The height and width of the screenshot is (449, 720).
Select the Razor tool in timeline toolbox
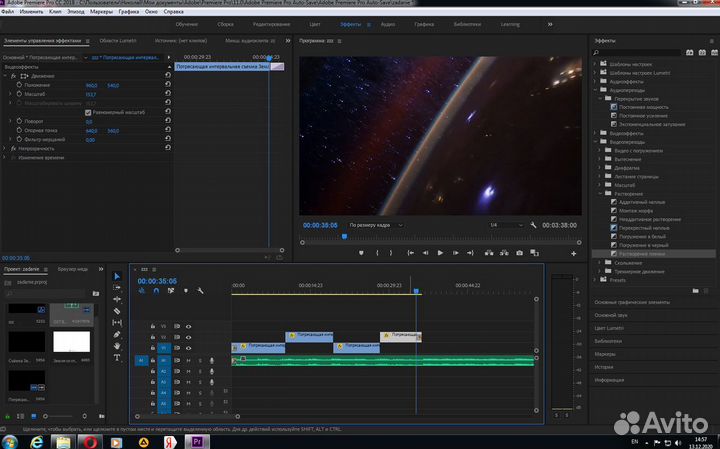(117, 311)
